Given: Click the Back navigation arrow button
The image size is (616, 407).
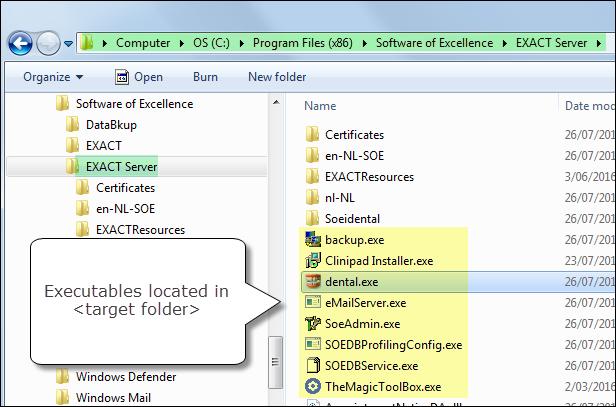Looking at the screenshot, I should click(20, 43).
